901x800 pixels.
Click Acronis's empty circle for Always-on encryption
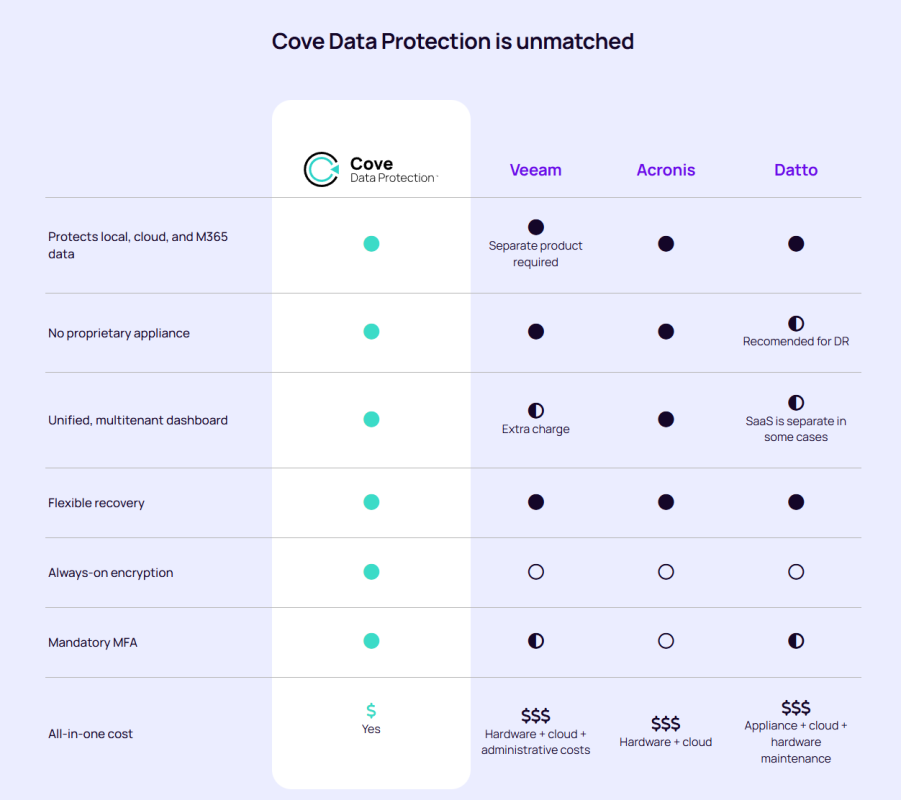pos(666,572)
